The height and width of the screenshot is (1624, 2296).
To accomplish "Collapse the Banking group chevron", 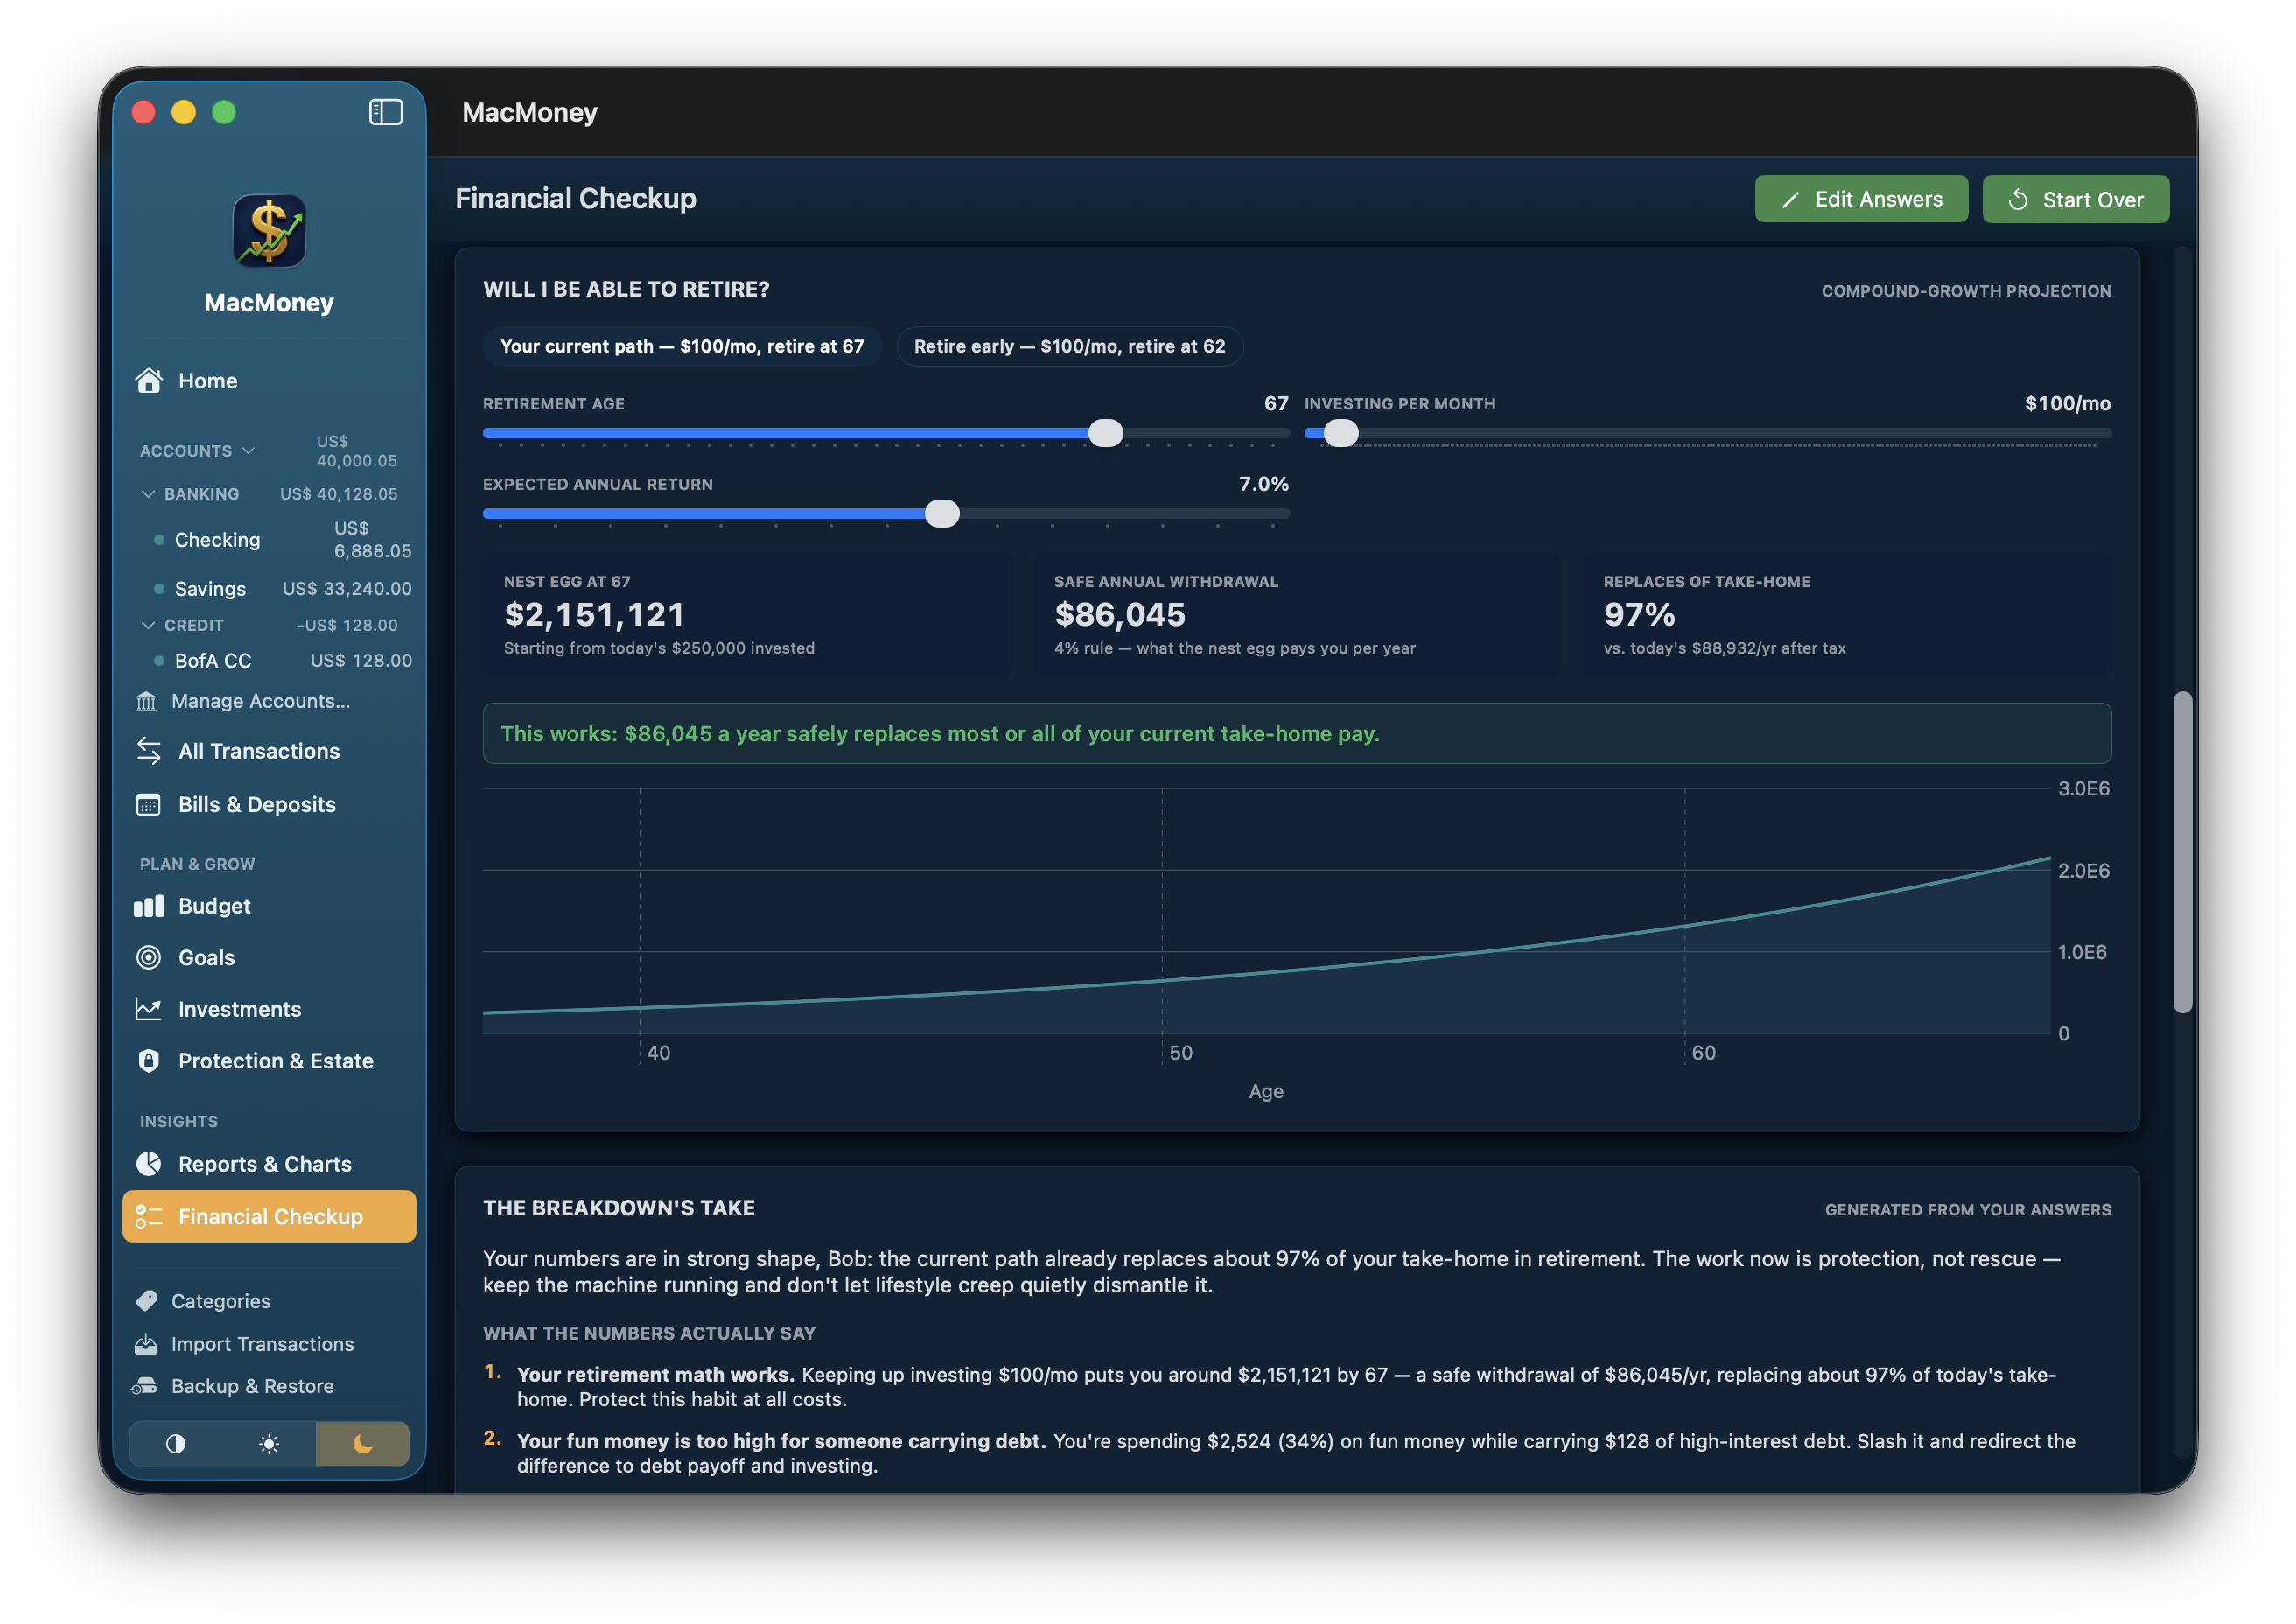I will click(x=148, y=494).
